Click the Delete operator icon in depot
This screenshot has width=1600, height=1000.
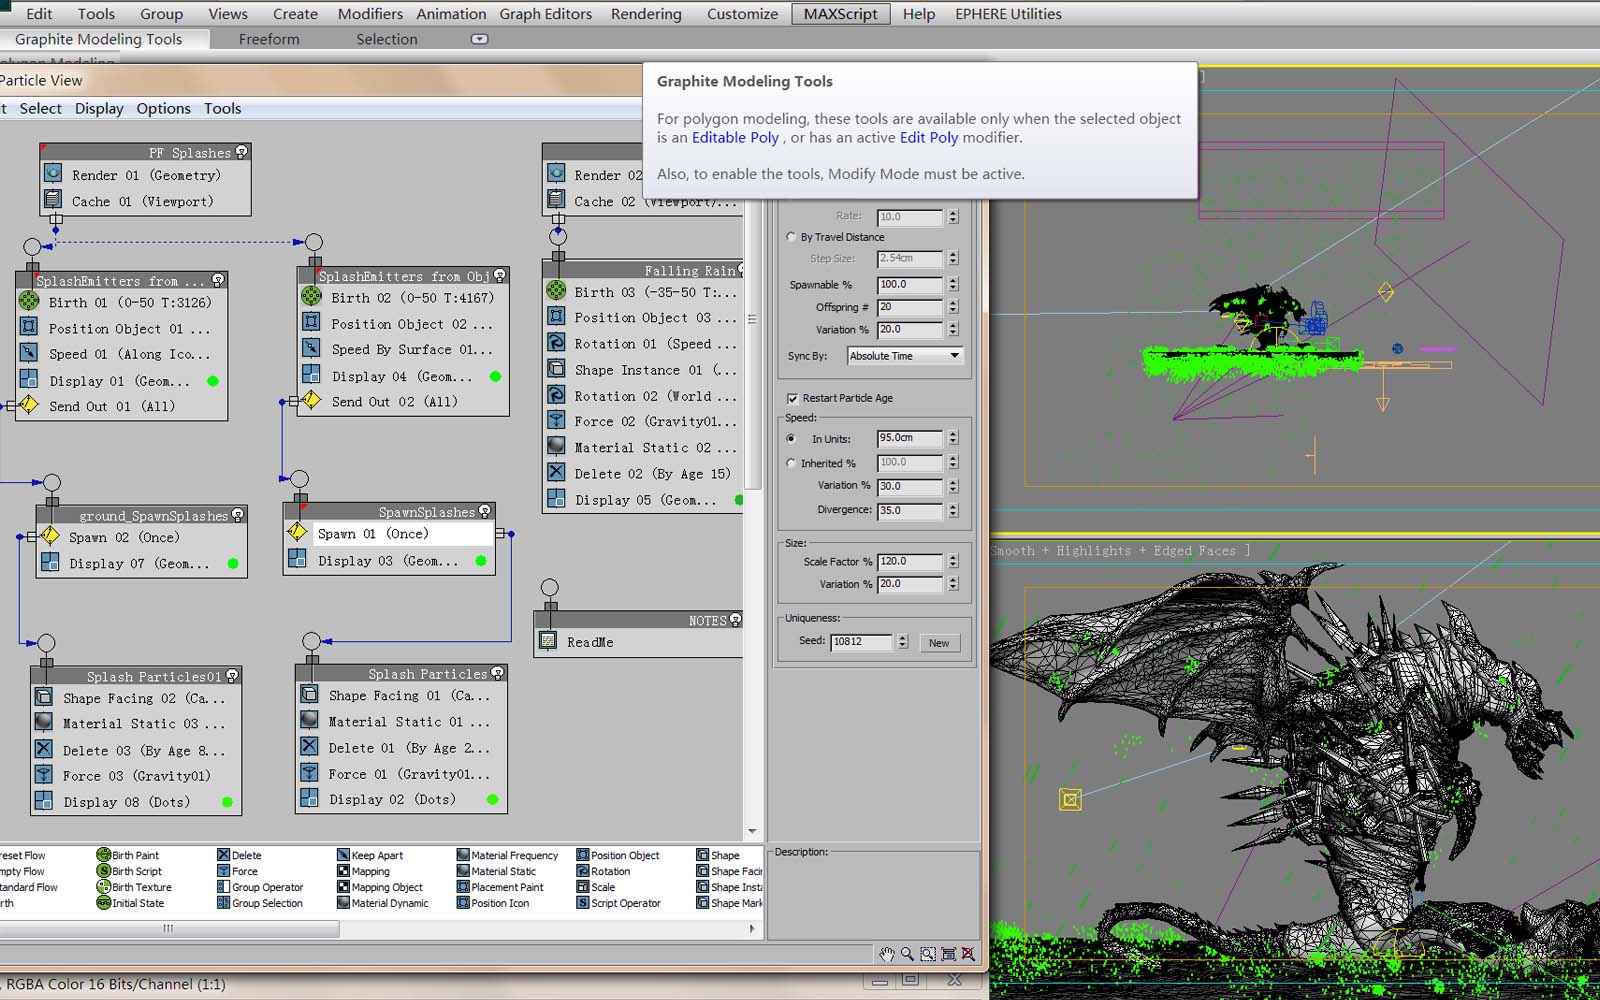point(223,855)
